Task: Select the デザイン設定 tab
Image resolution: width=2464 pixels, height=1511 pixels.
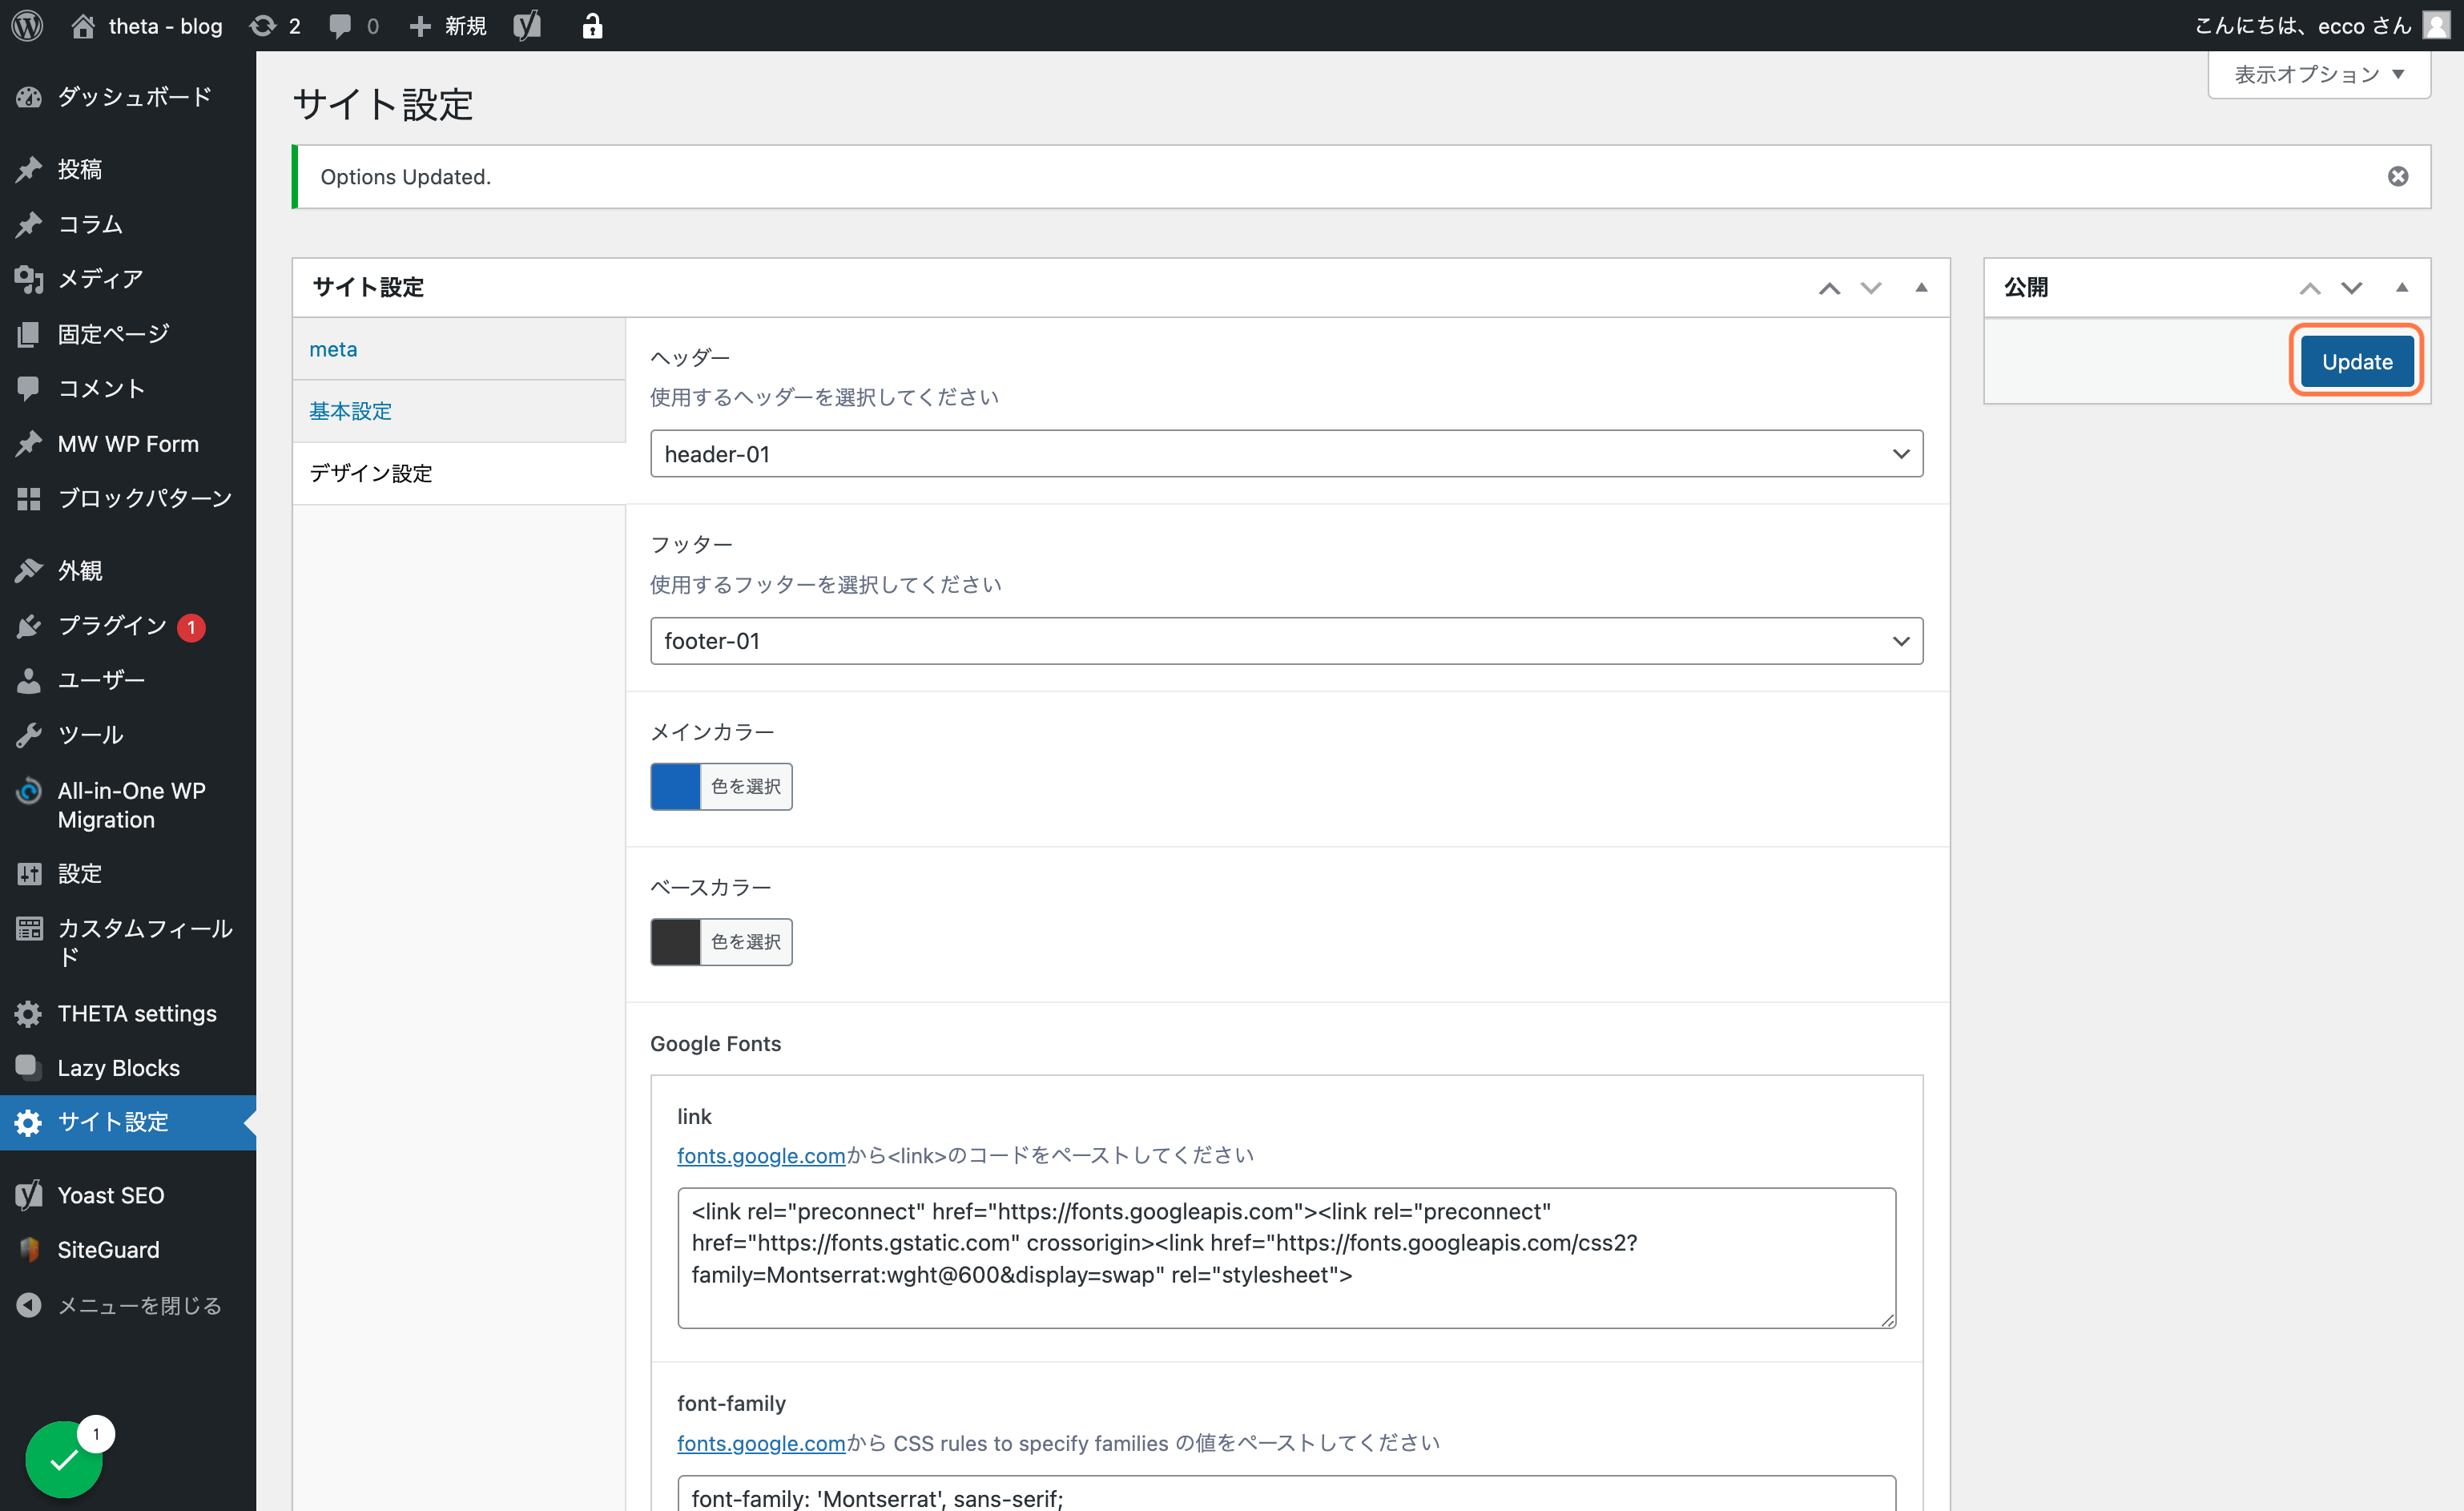Action: coord(459,473)
